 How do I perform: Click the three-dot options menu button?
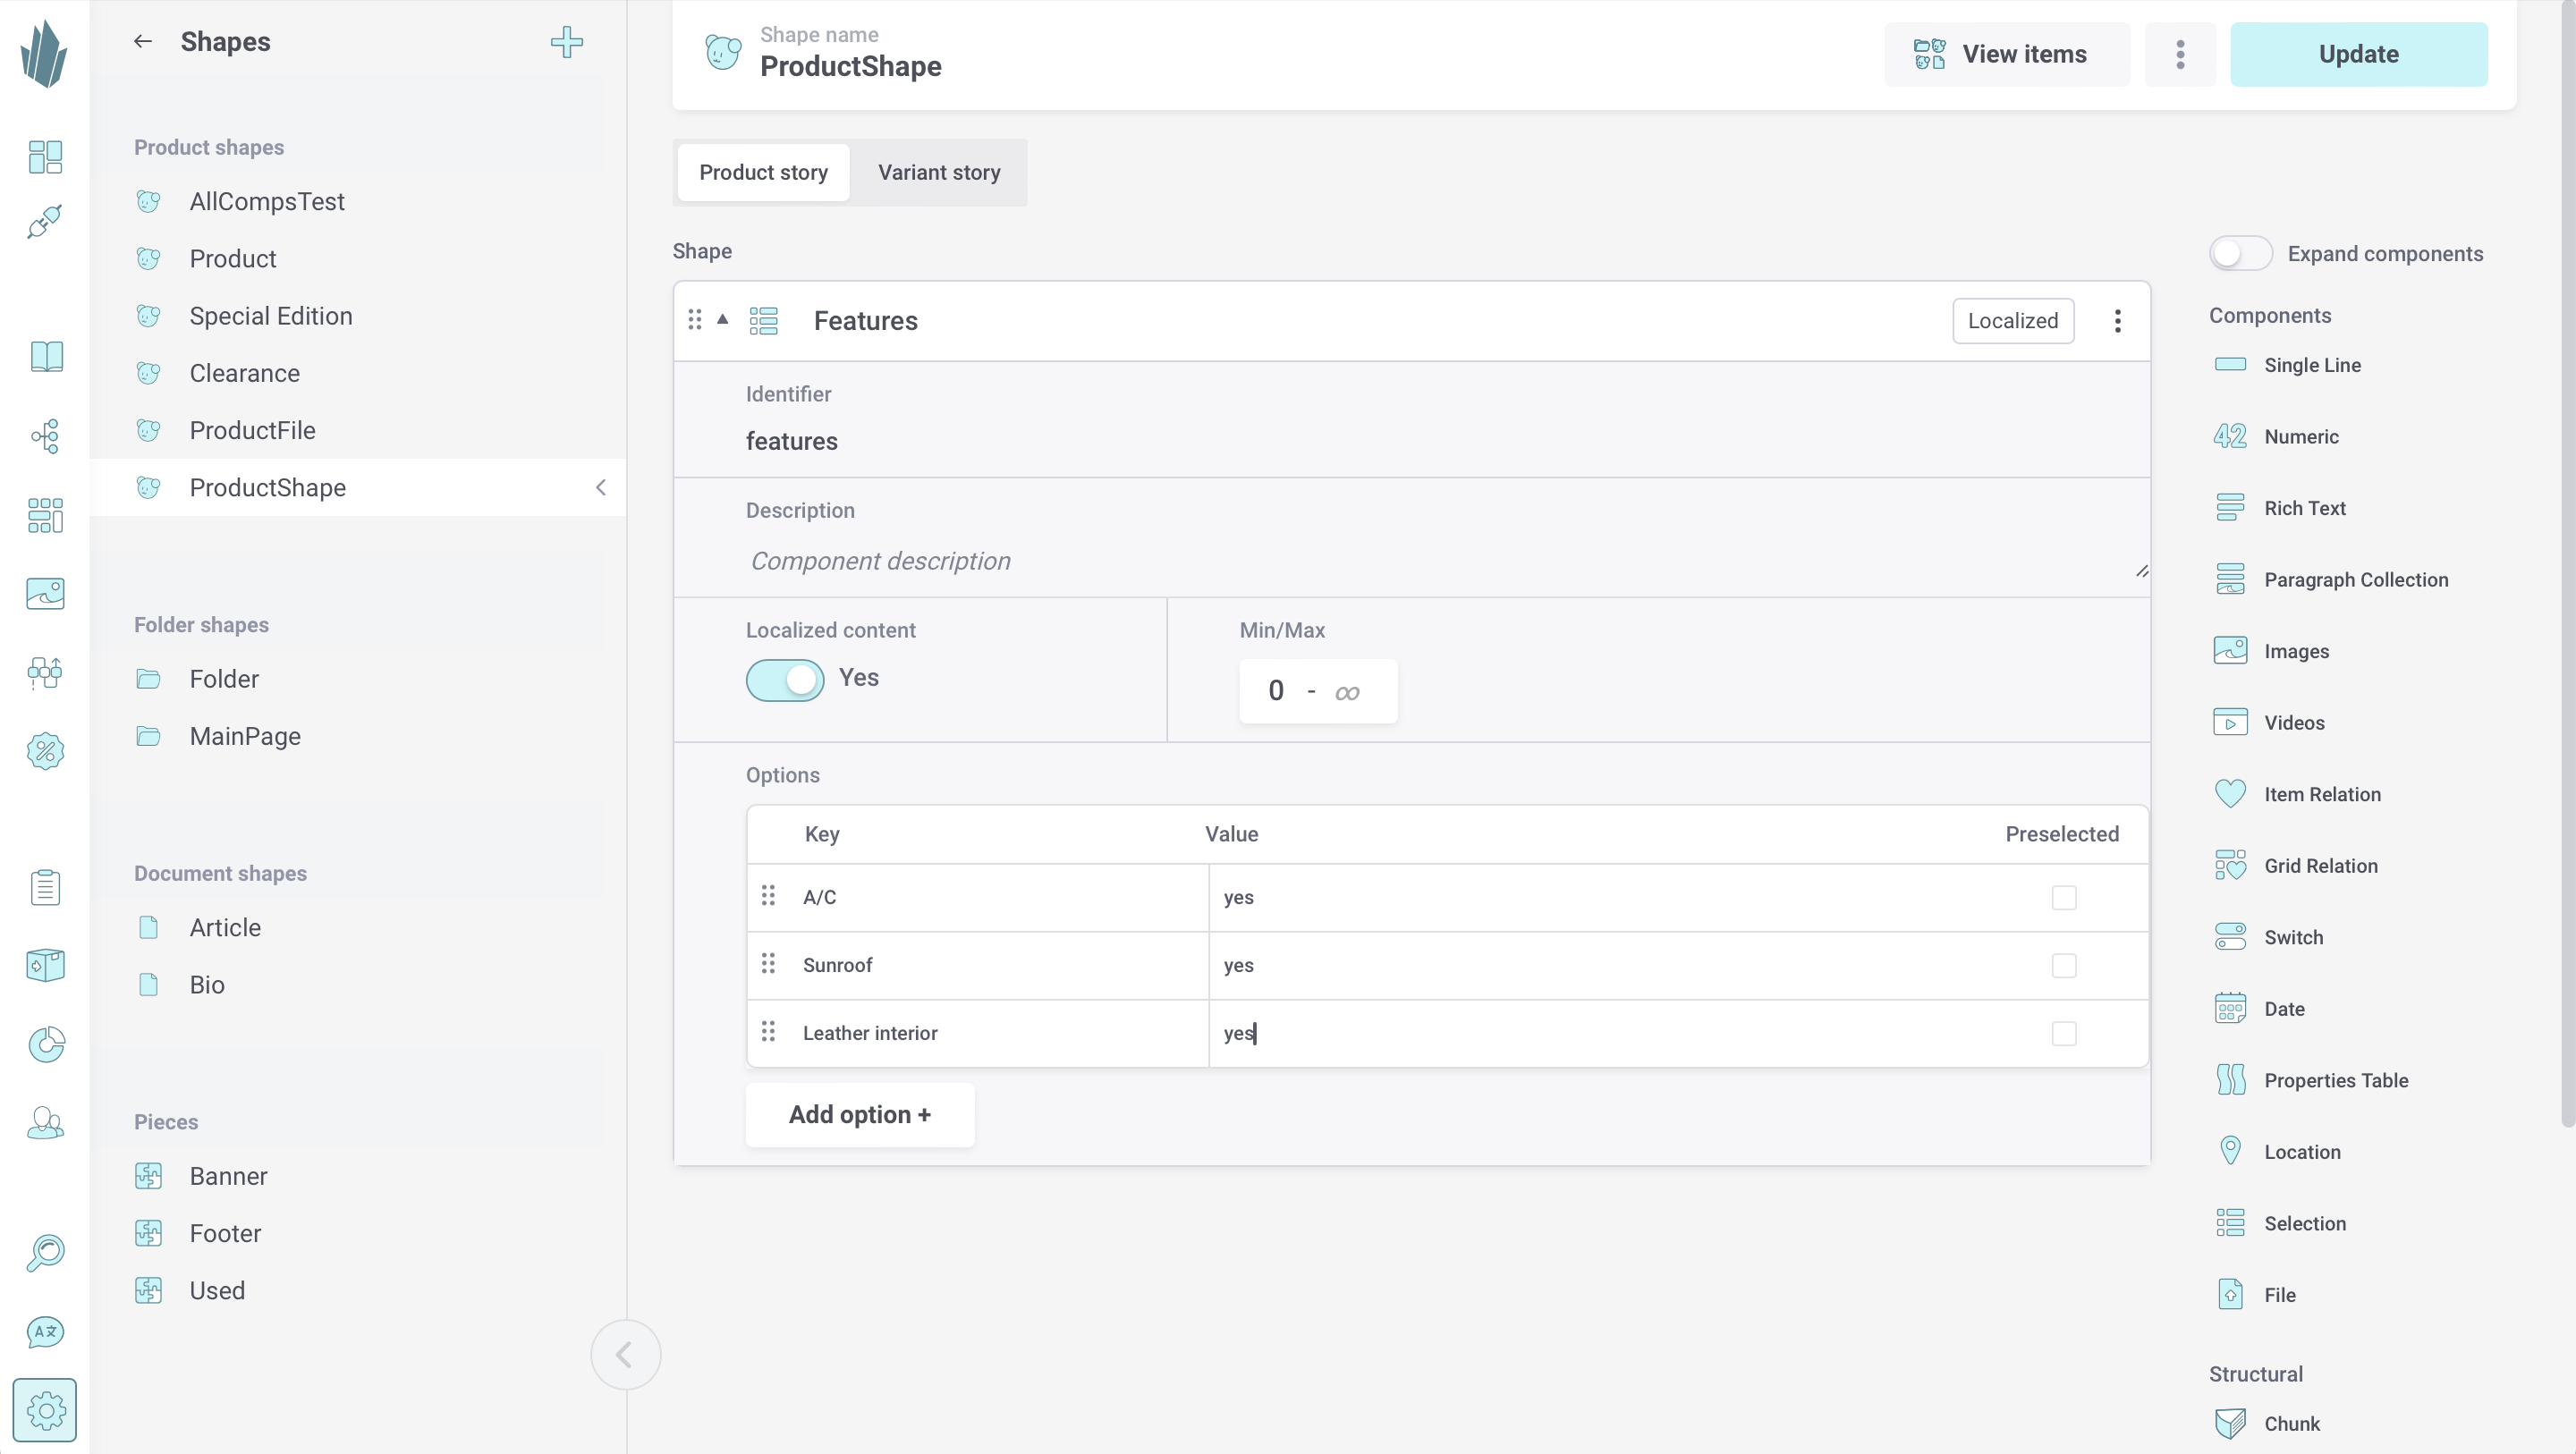point(2180,51)
